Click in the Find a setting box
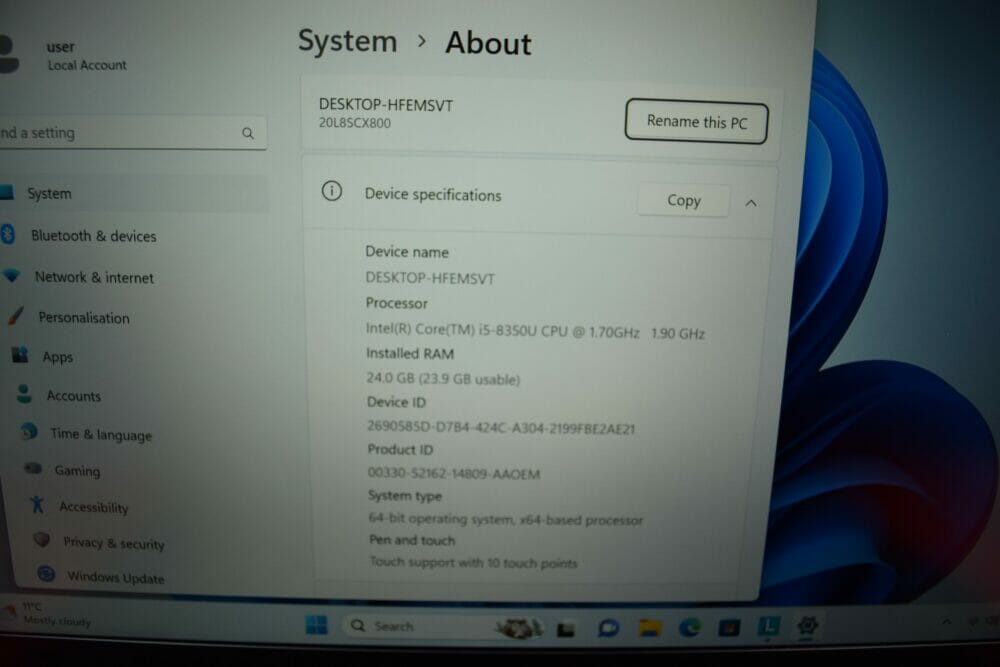Viewport: 1000px width, 667px height. click(x=133, y=133)
